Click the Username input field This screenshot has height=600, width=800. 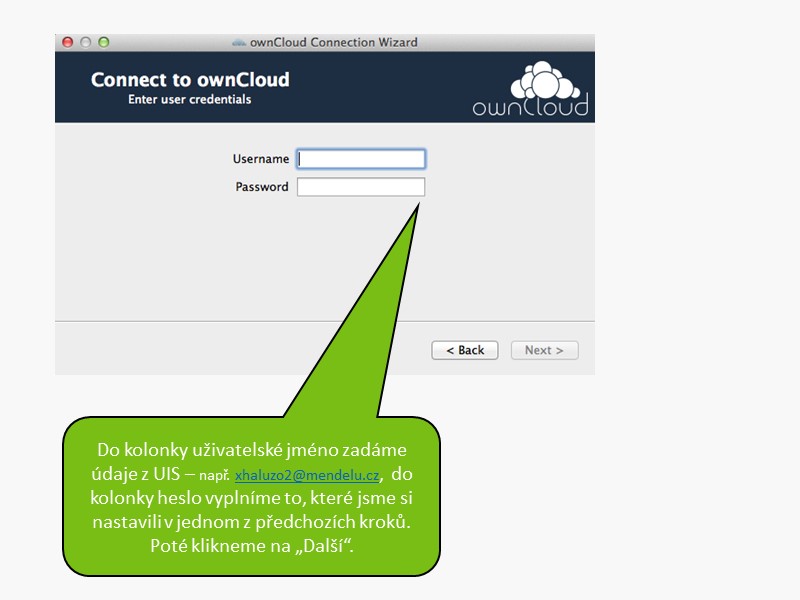pyautogui.click(x=361, y=159)
